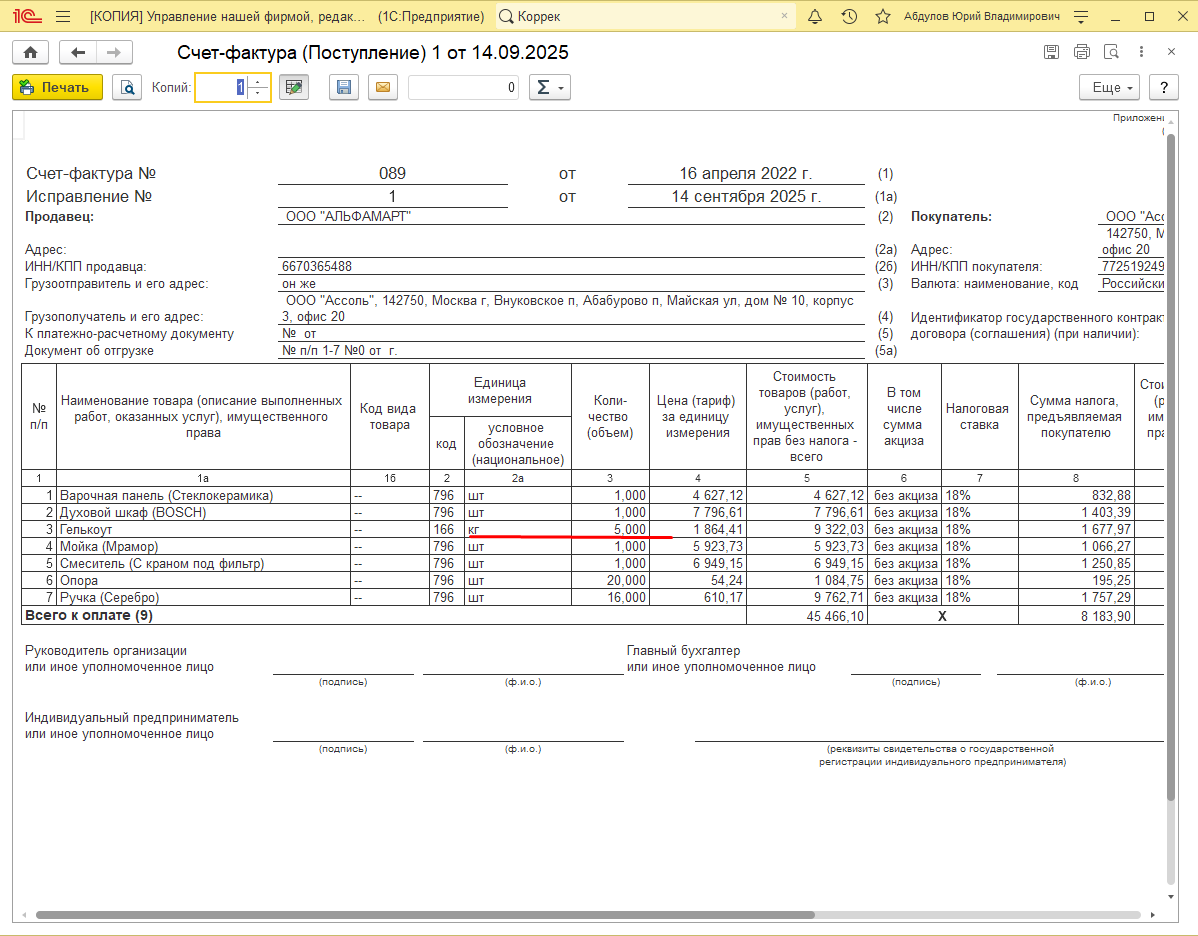This screenshot has width=1198, height=936.
Task: Click the Копий number field
Action: 222,87
